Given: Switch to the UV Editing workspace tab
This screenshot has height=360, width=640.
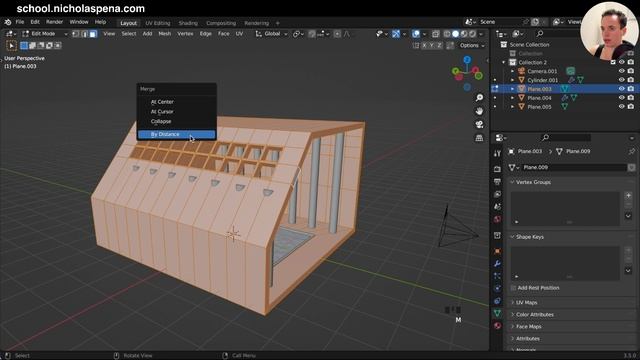Looking at the screenshot, I should (158, 23).
